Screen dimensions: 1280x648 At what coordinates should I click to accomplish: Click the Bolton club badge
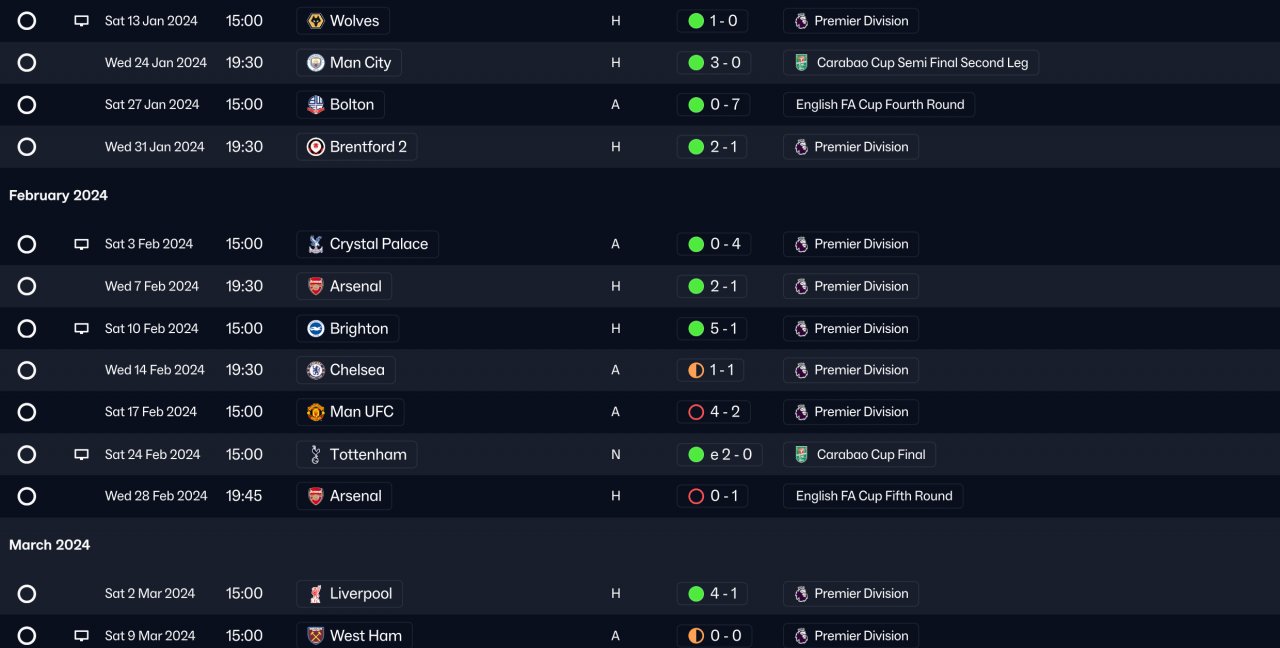315,105
